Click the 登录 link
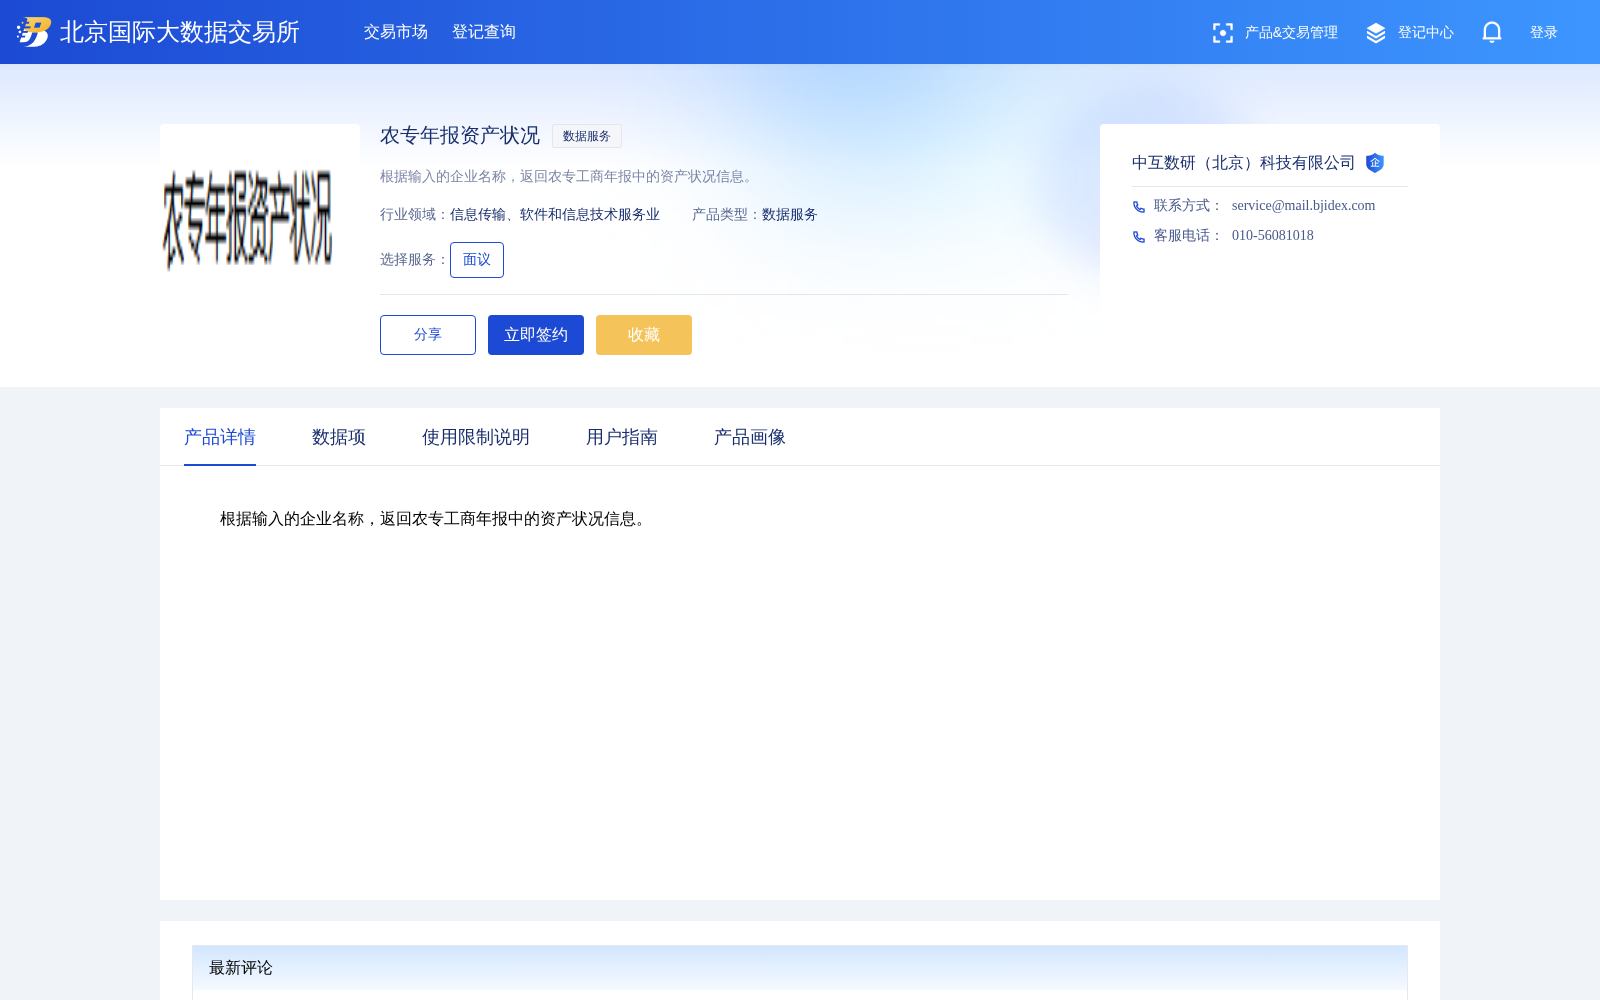Viewport: 1600px width, 1000px height. 1544,33
